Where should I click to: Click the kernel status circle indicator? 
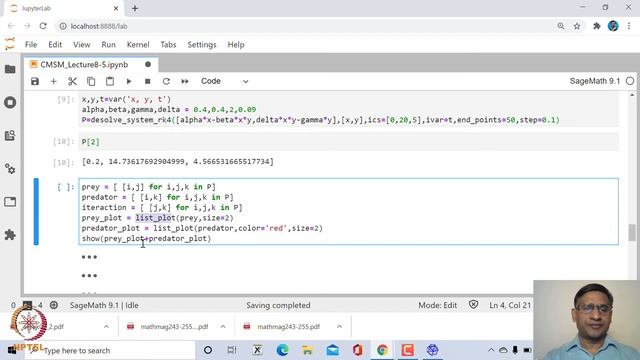(630, 81)
